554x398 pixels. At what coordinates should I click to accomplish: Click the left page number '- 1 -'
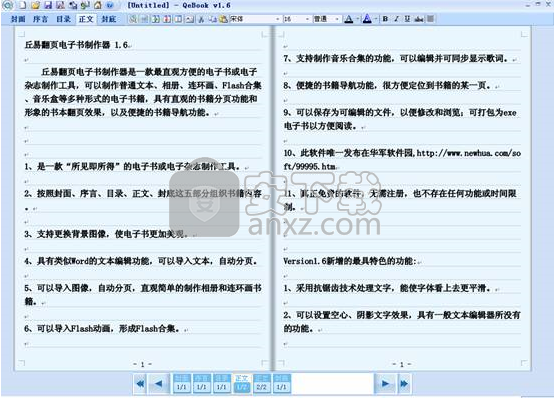pyautogui.click(x=142, y=364)
